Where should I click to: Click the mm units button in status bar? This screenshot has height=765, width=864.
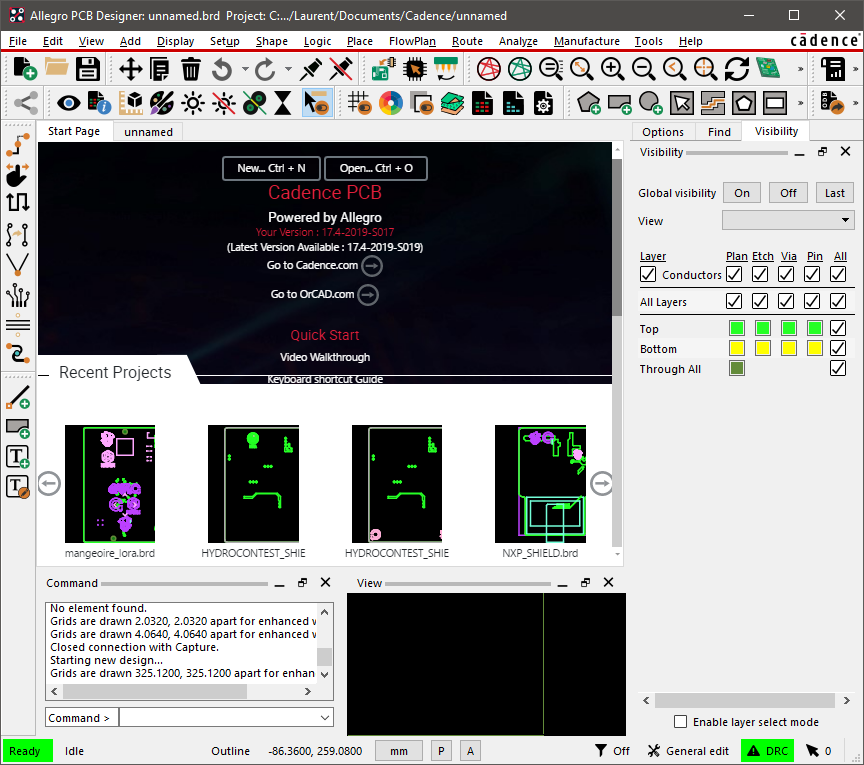399,751
